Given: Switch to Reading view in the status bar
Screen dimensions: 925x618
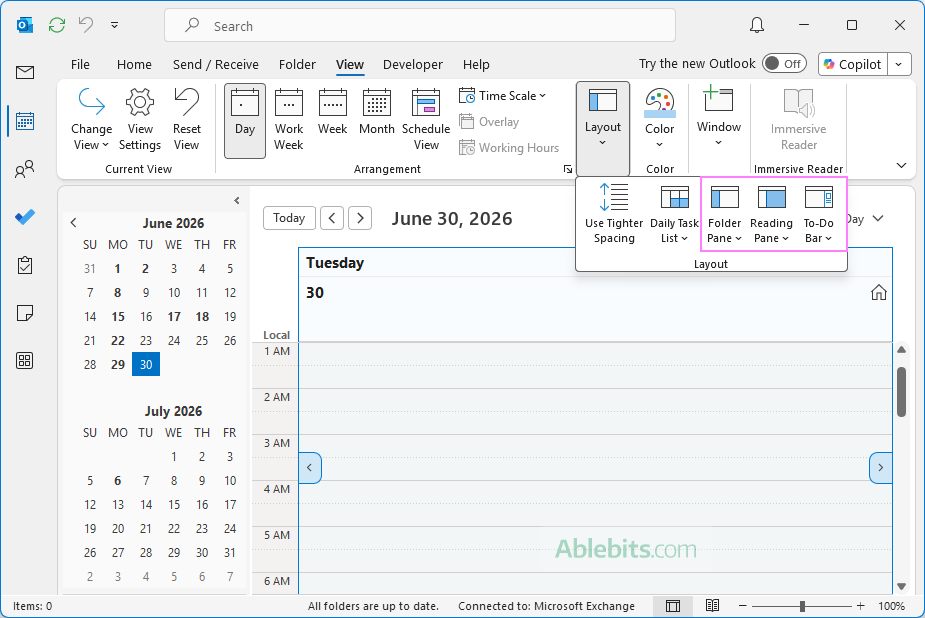Looking at the screenshot, I should [713, 606].
